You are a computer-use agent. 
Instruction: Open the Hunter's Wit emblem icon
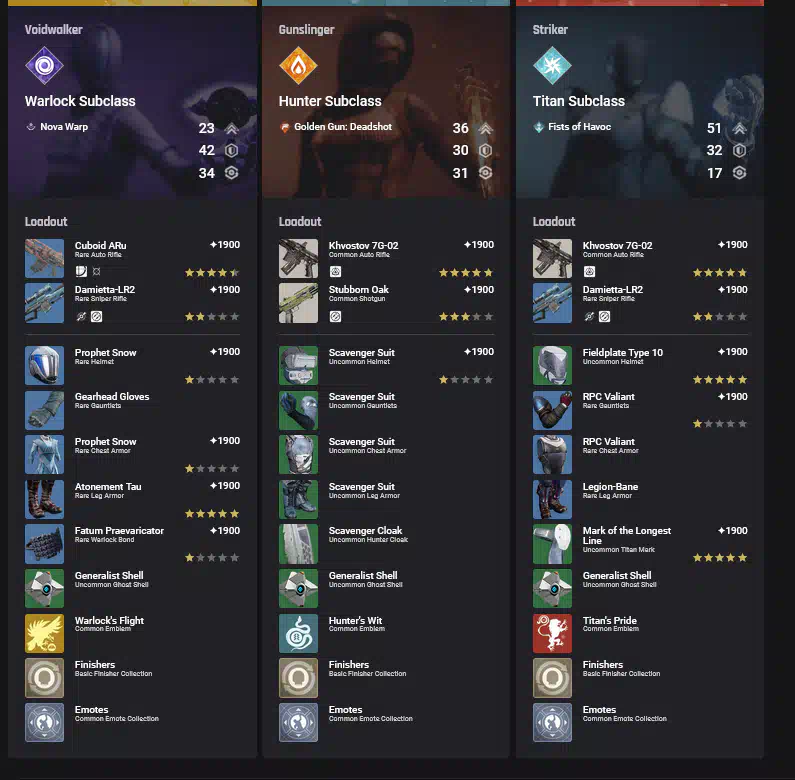299,633
